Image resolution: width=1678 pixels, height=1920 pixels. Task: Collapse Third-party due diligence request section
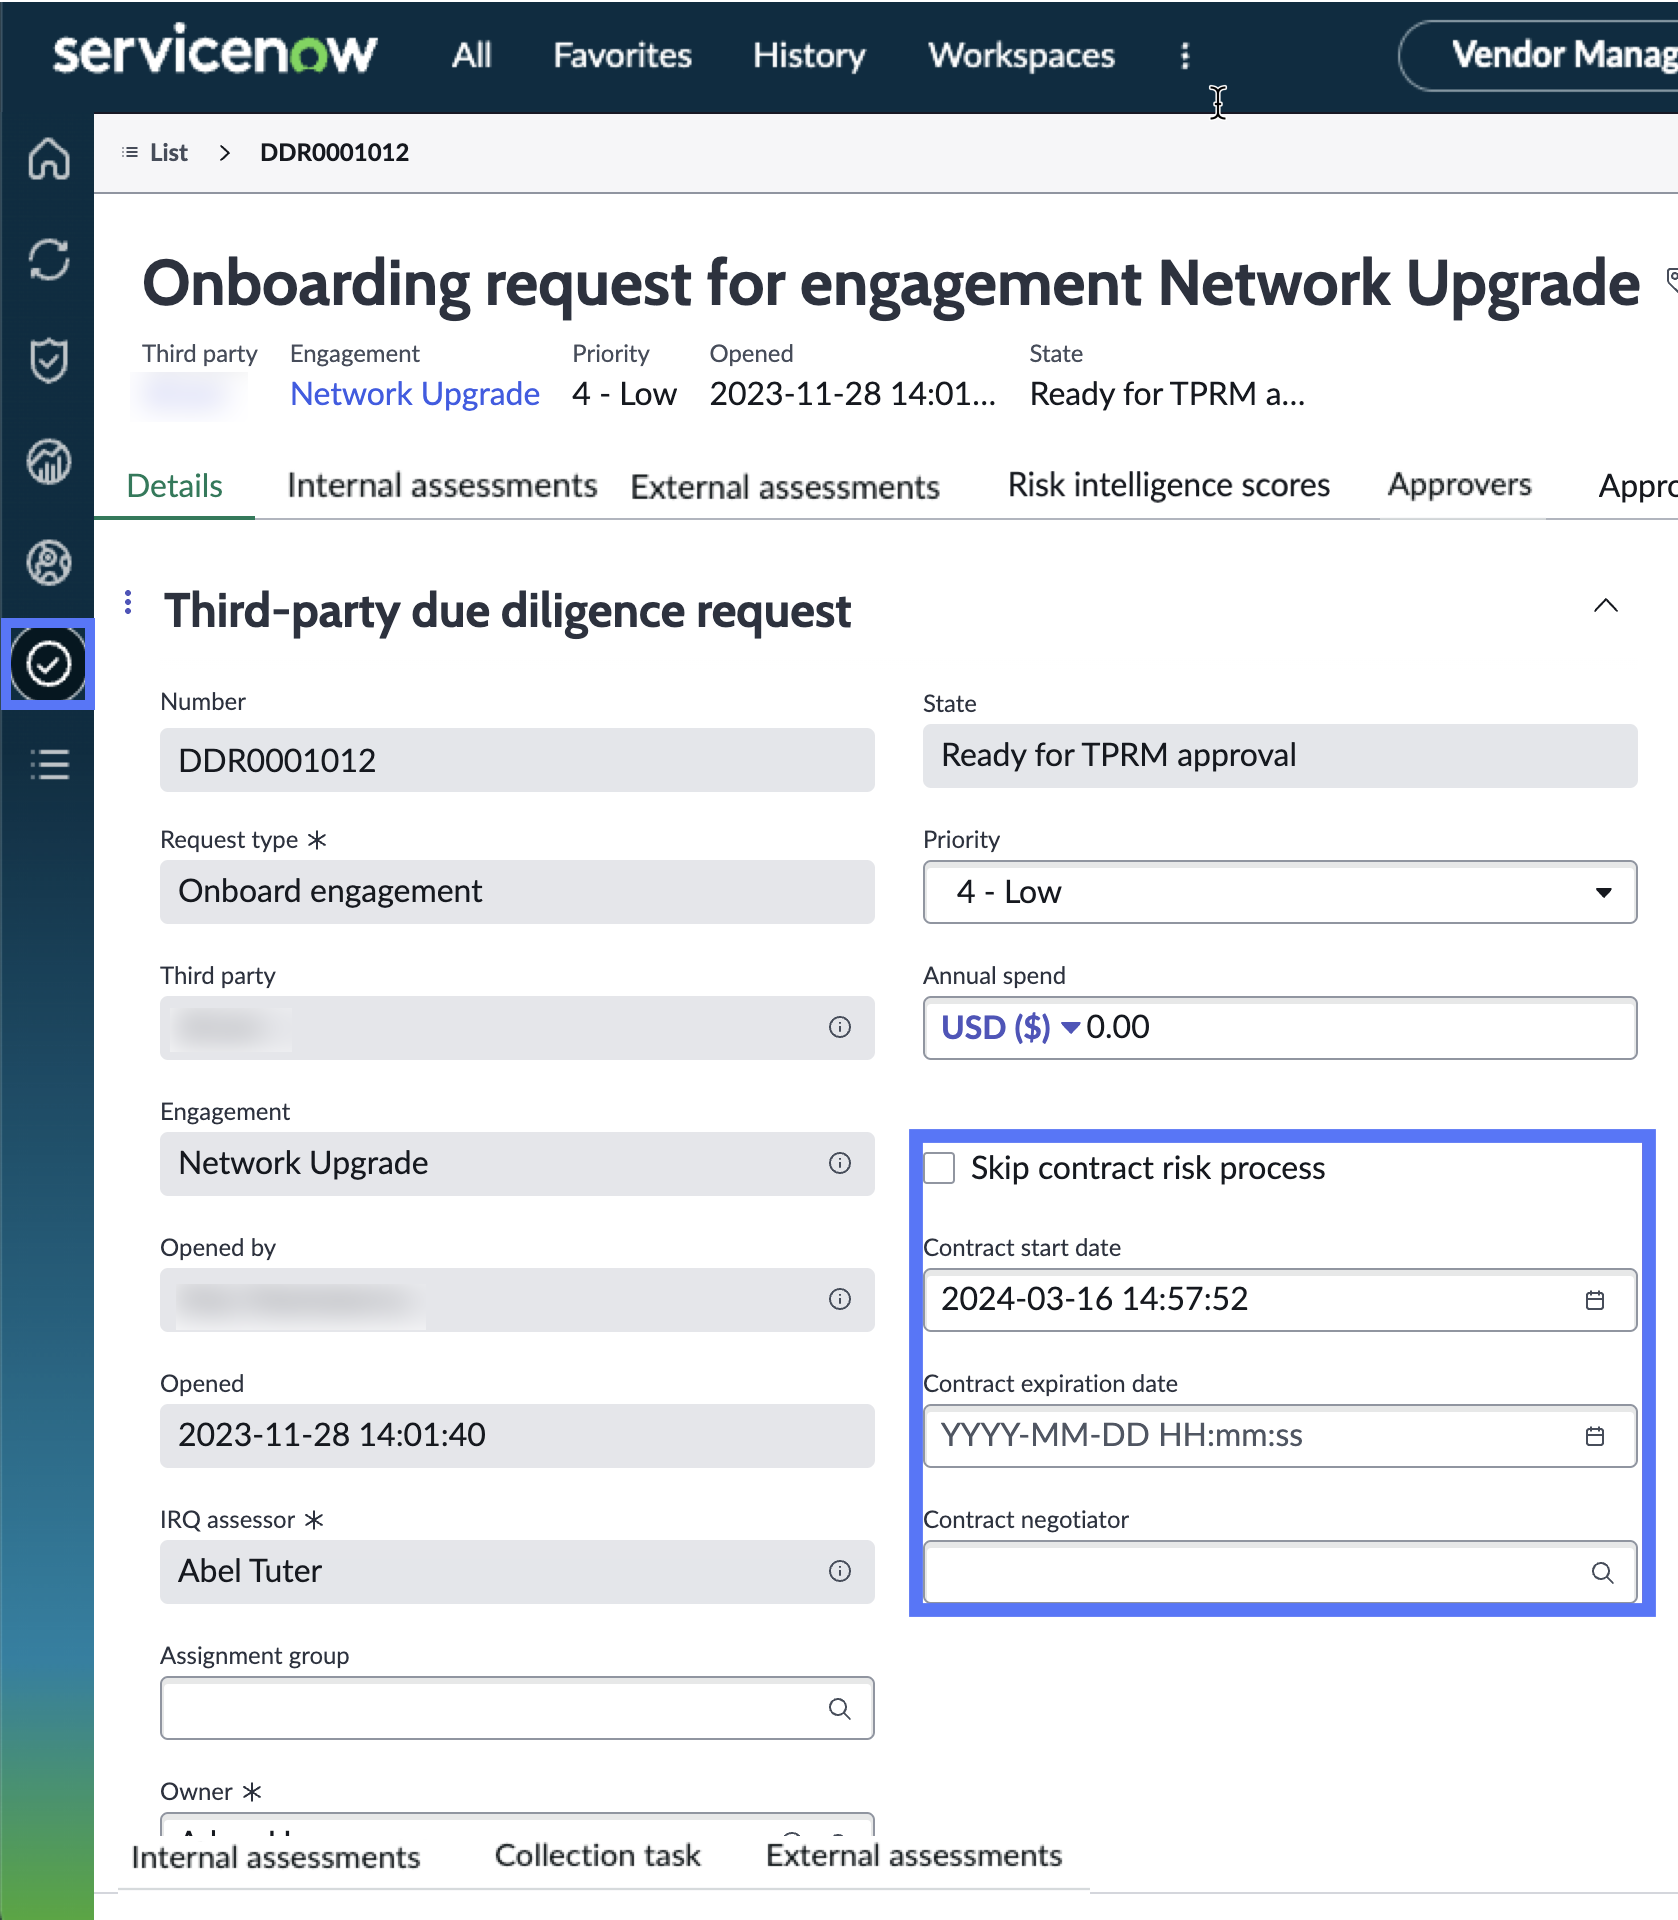1606,606
